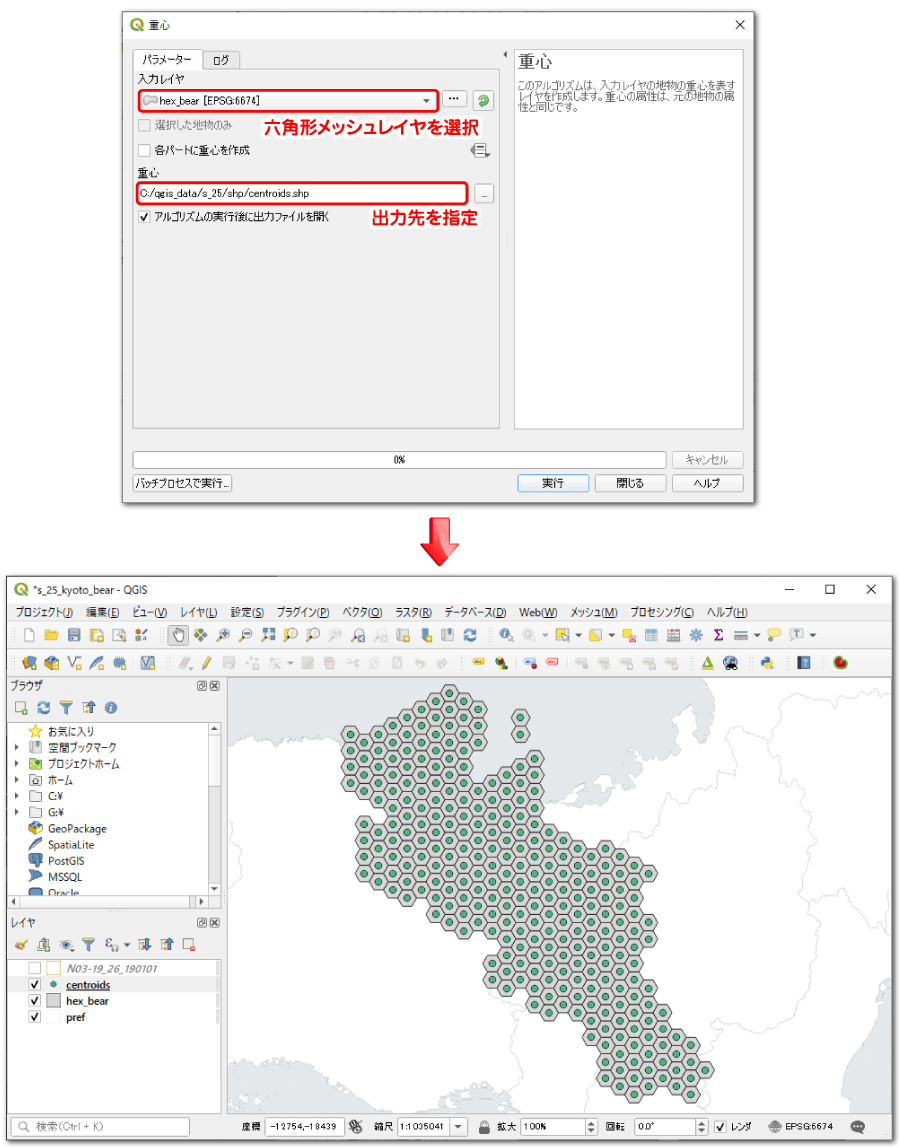Expand all layers in the Layers panel

pos(145,944)
